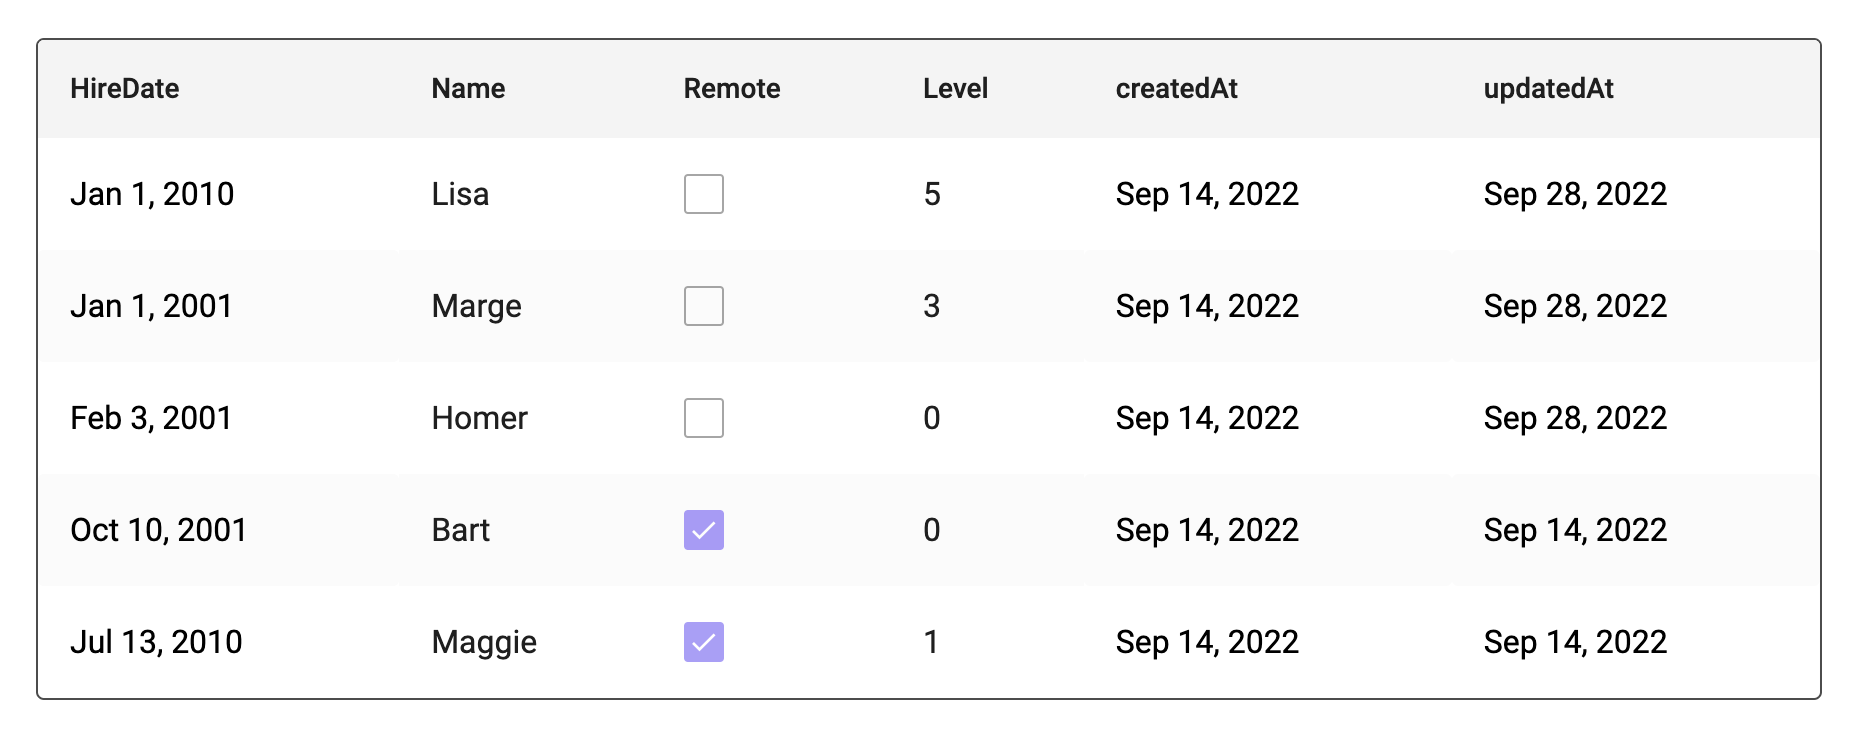Select Homer's name in the table
The image size is (1854, 742).
pyautogui.click(x=479, y=418)
